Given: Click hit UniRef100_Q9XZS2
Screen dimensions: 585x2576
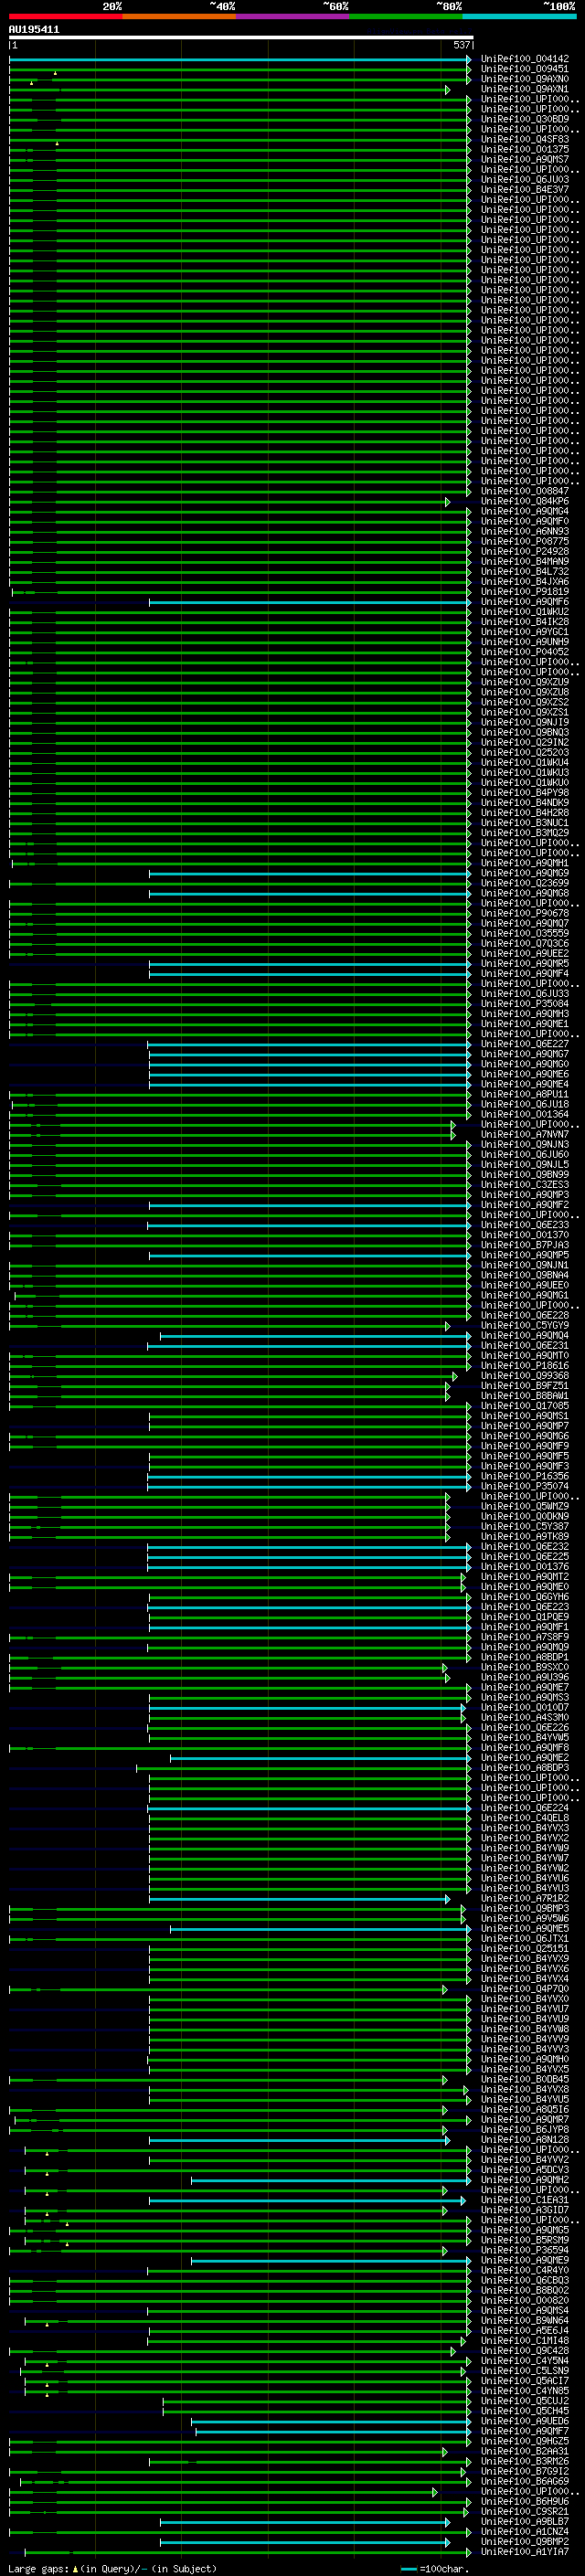Looking at the screenshot, I should tap(525, 702).
